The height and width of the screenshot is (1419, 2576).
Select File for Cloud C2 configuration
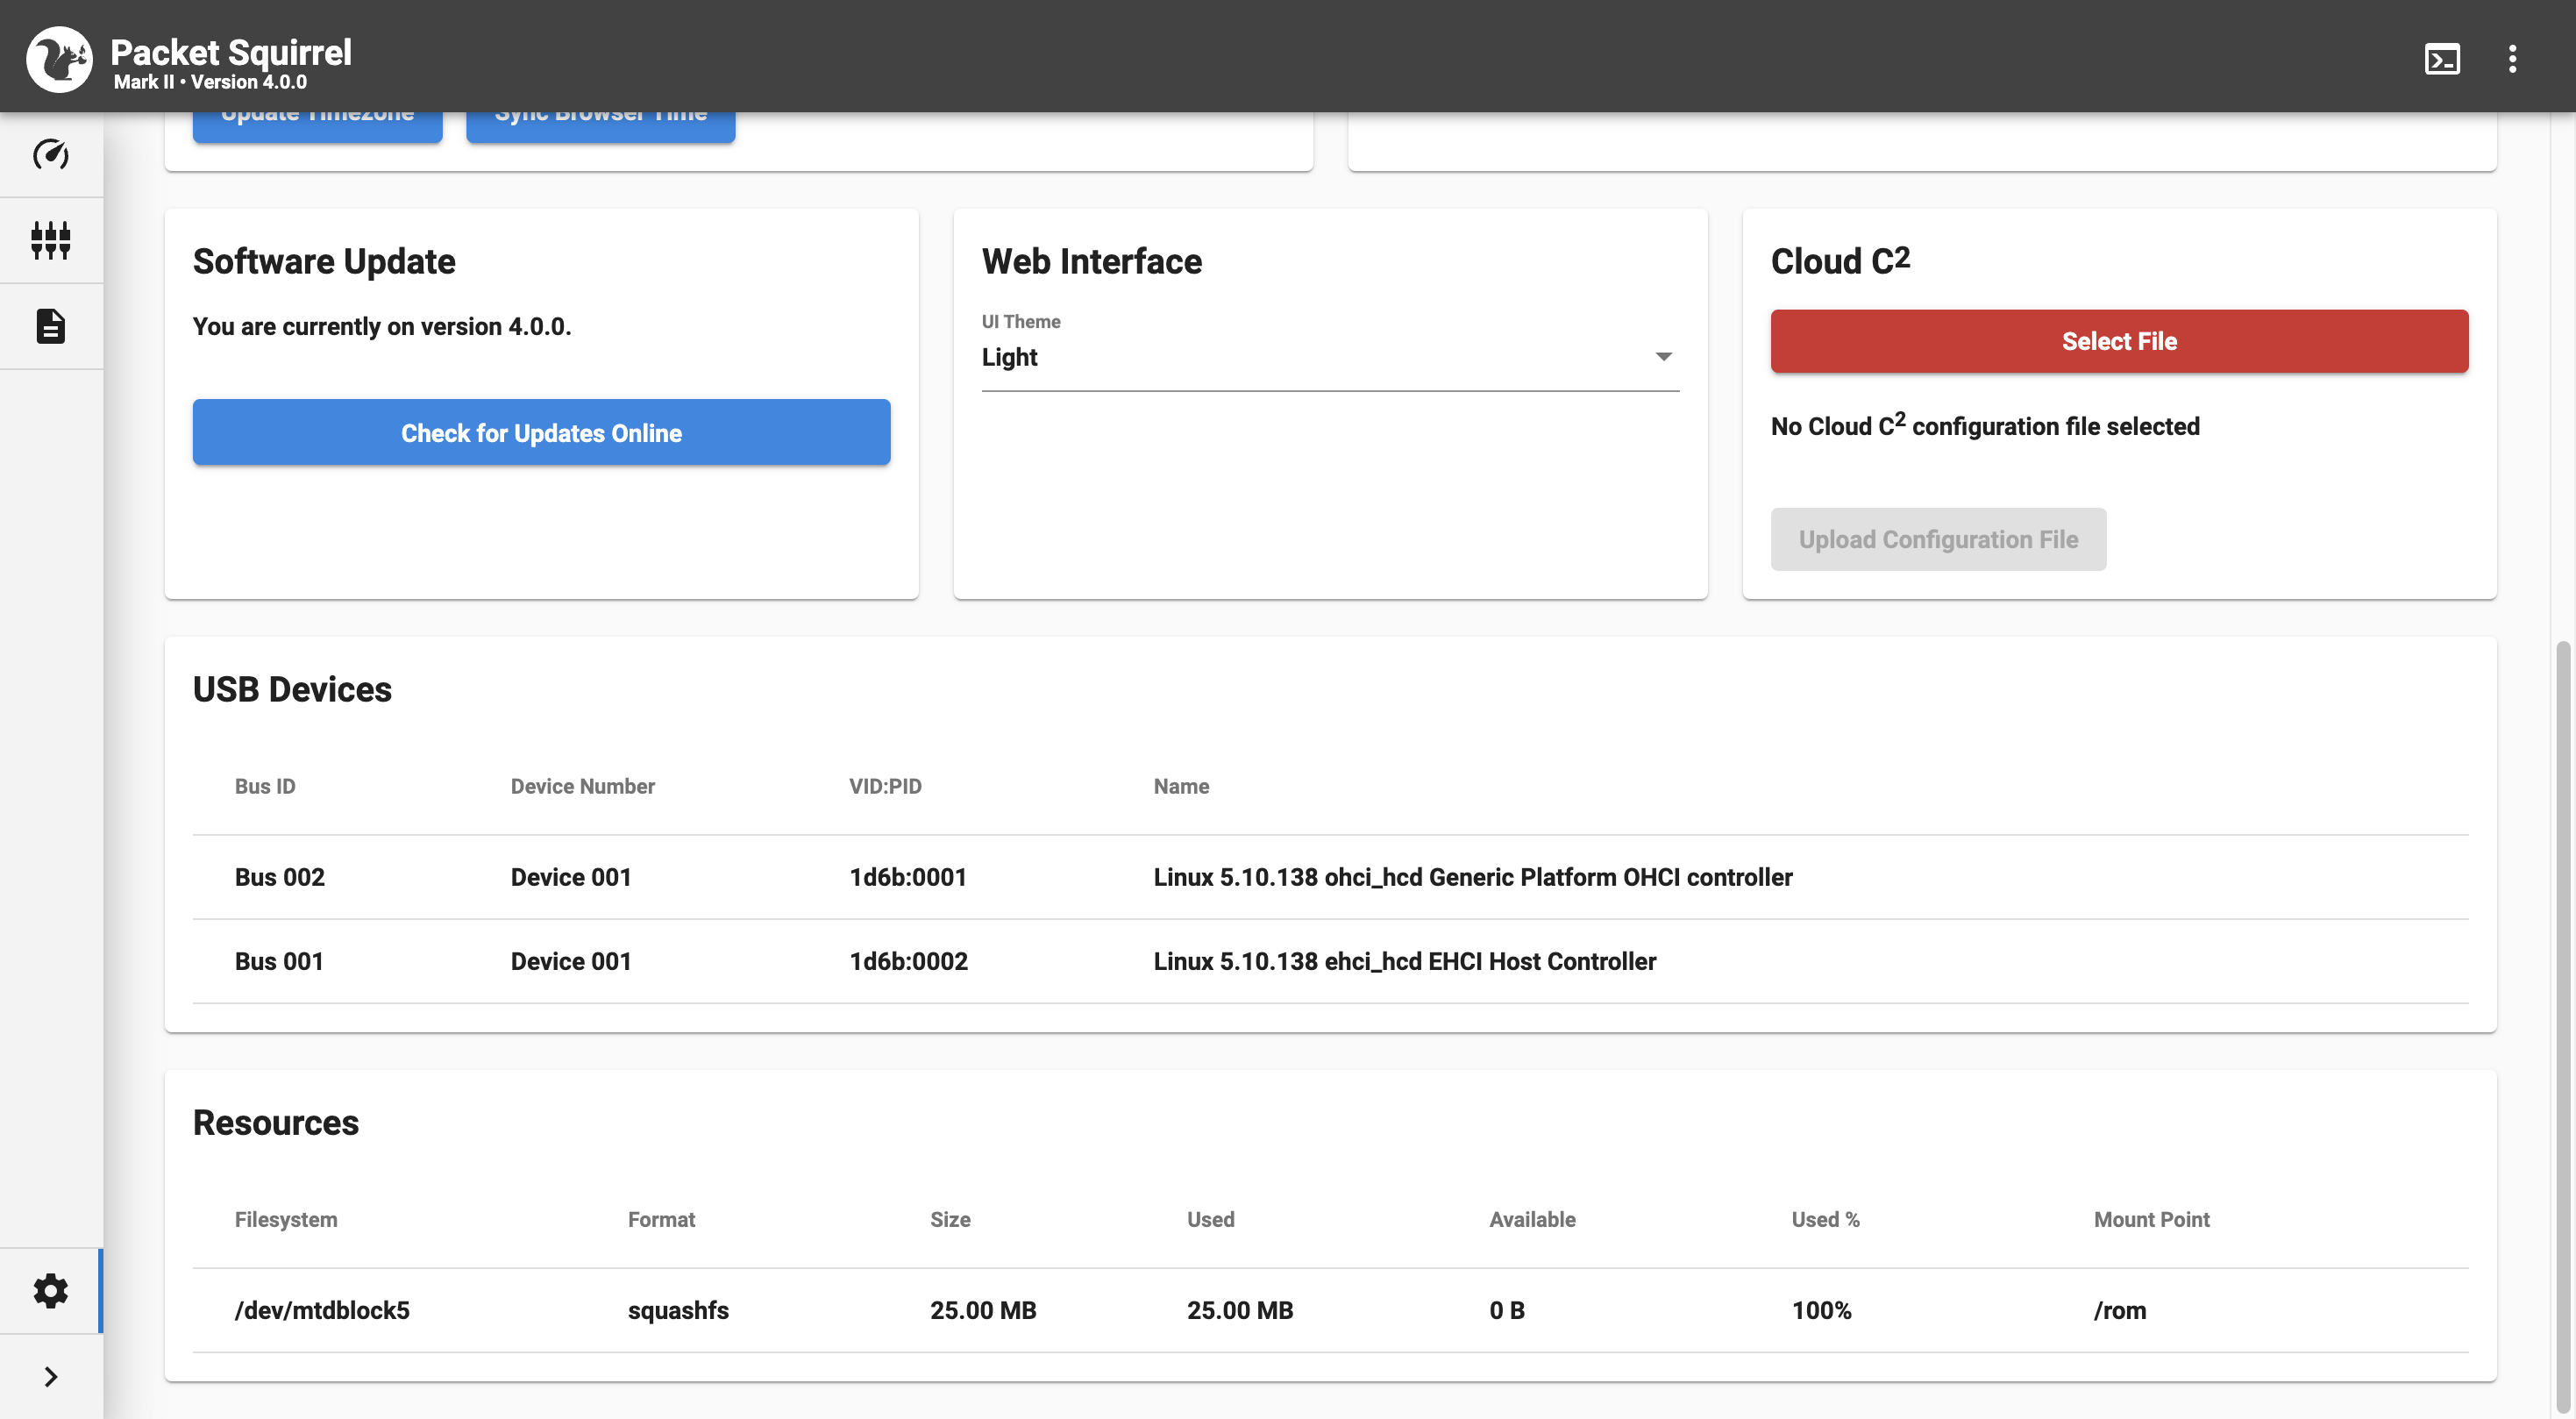[2119, 341]
